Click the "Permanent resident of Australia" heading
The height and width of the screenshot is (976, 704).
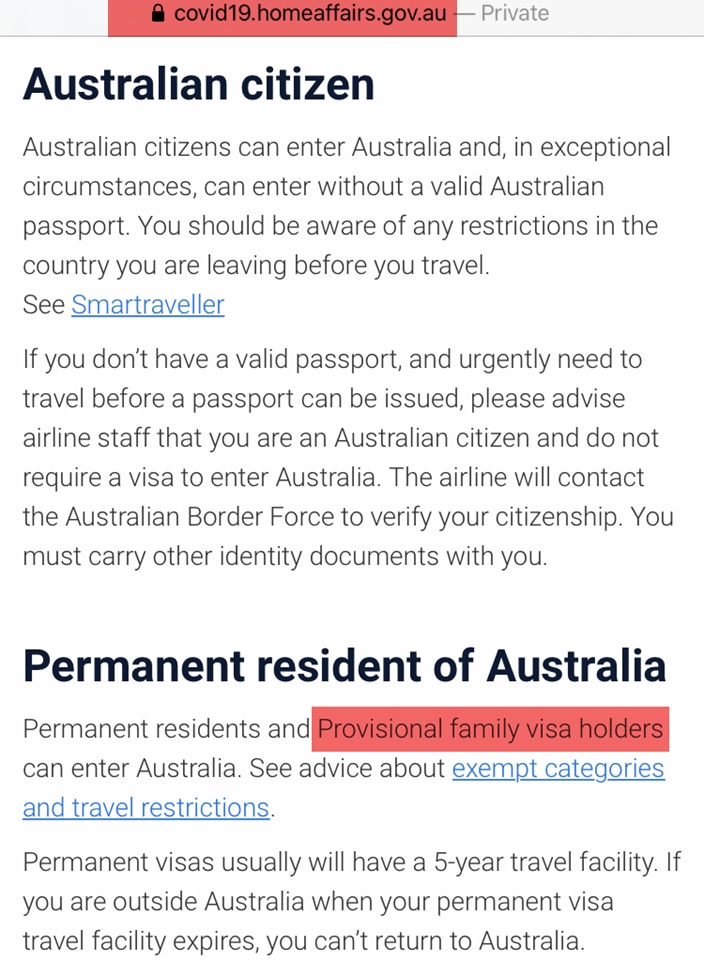344,666
